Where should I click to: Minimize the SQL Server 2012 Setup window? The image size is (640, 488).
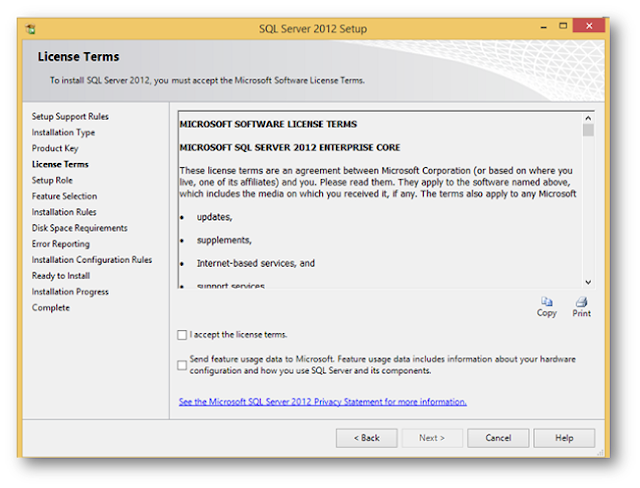coord(544,27)
